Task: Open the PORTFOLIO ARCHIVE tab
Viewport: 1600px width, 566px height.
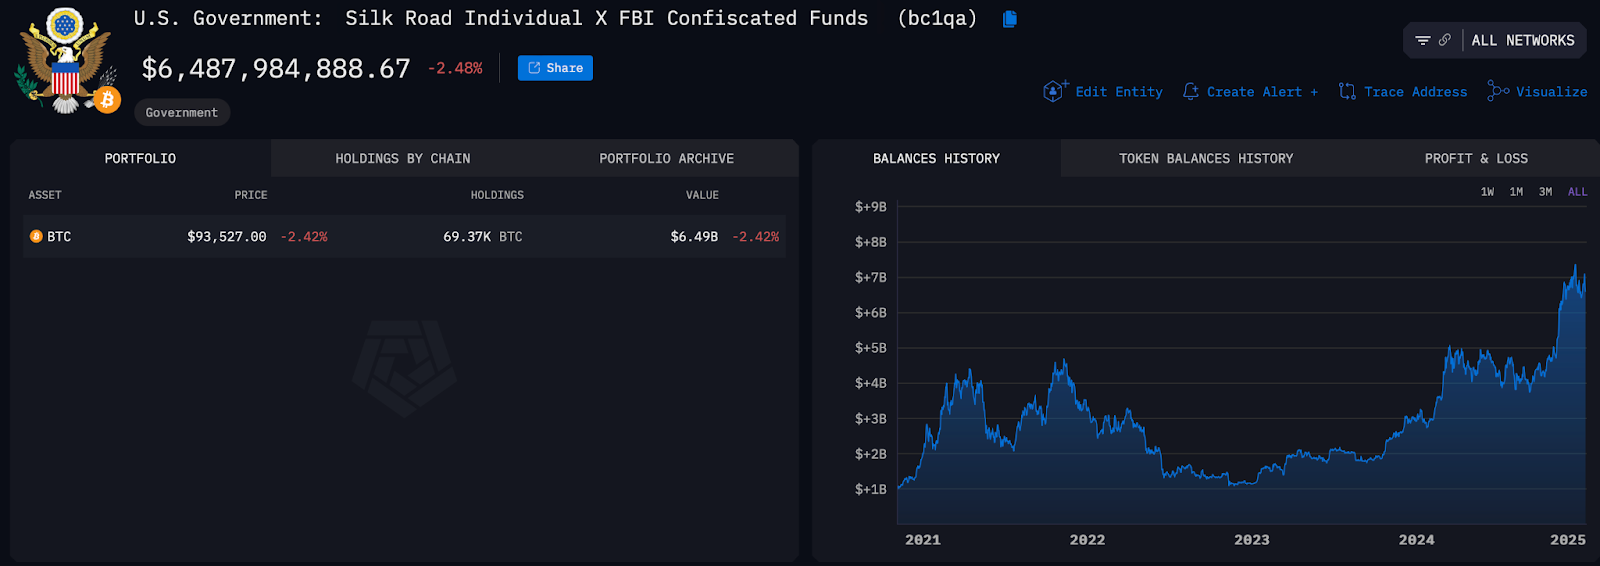Action: (667, 158)
